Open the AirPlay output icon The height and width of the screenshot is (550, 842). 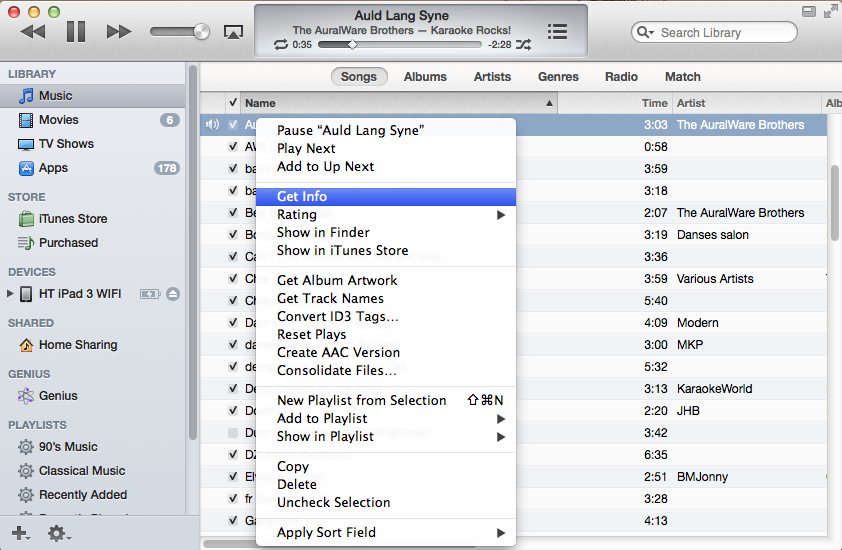tap(233, 32)
